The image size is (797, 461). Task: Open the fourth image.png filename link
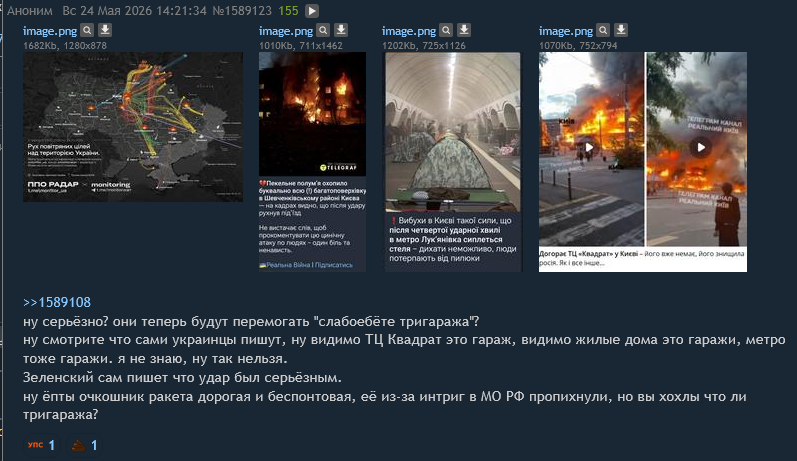[566, 31]
